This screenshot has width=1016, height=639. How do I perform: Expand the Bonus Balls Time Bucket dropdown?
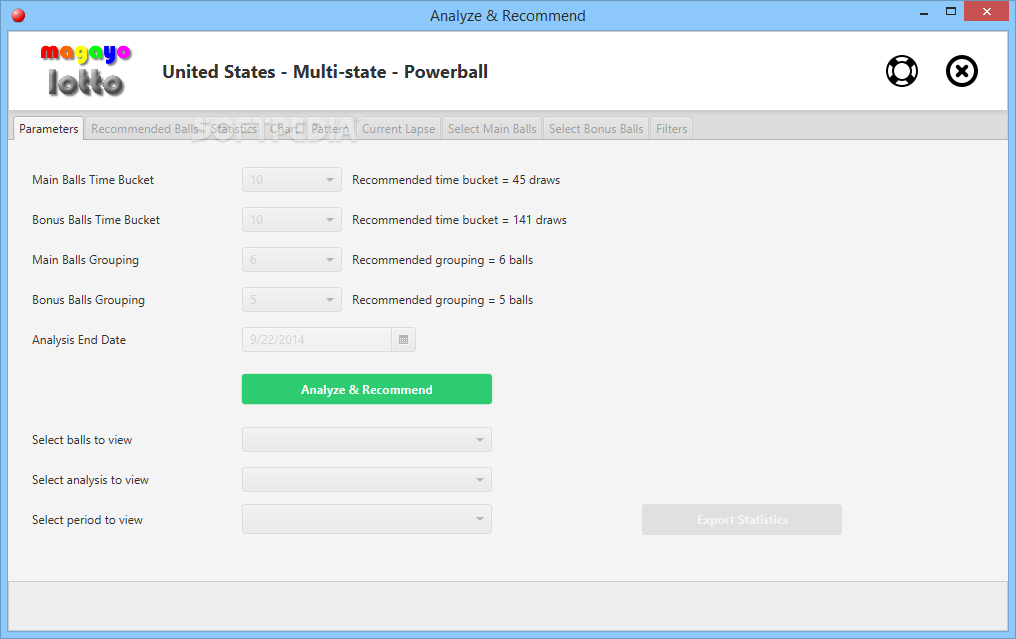(292, 220)
